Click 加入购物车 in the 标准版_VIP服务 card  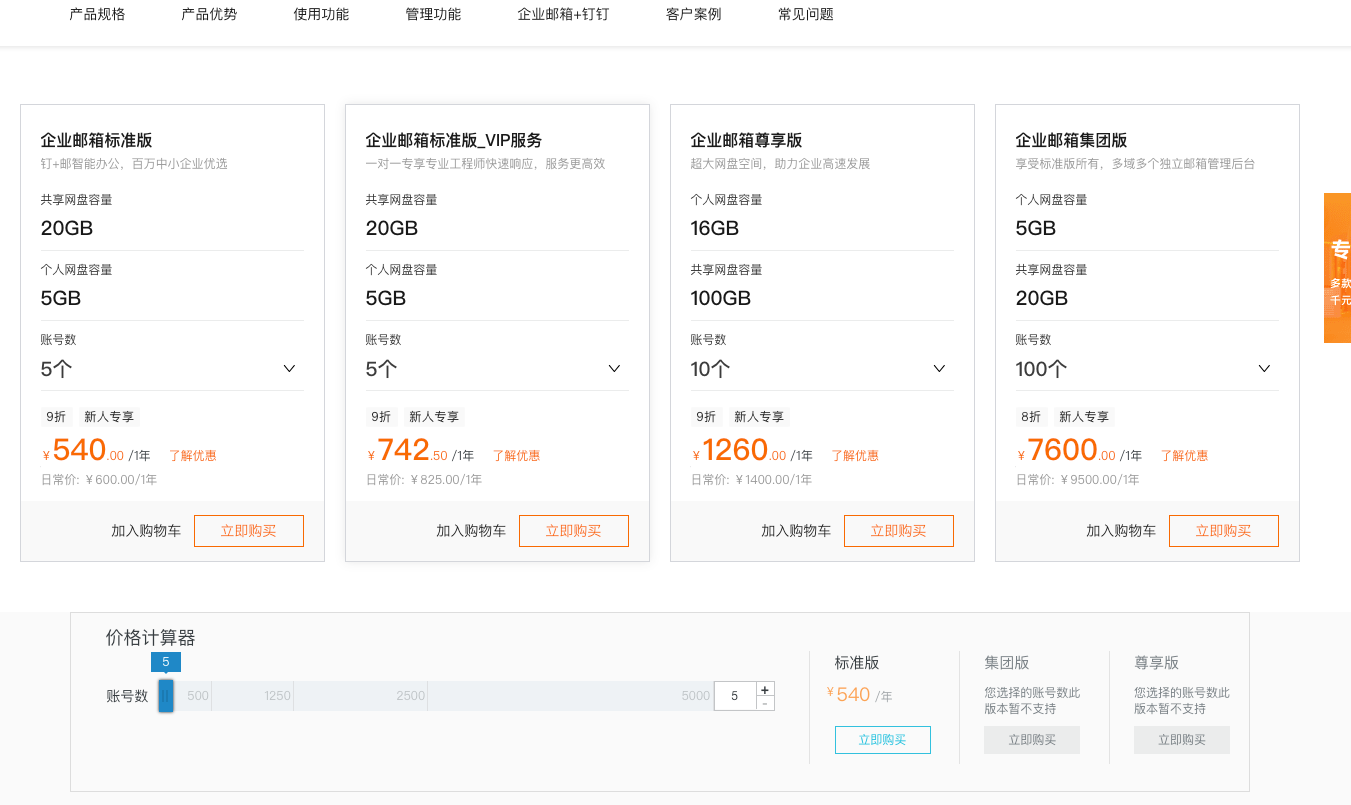tap(471, 531)
